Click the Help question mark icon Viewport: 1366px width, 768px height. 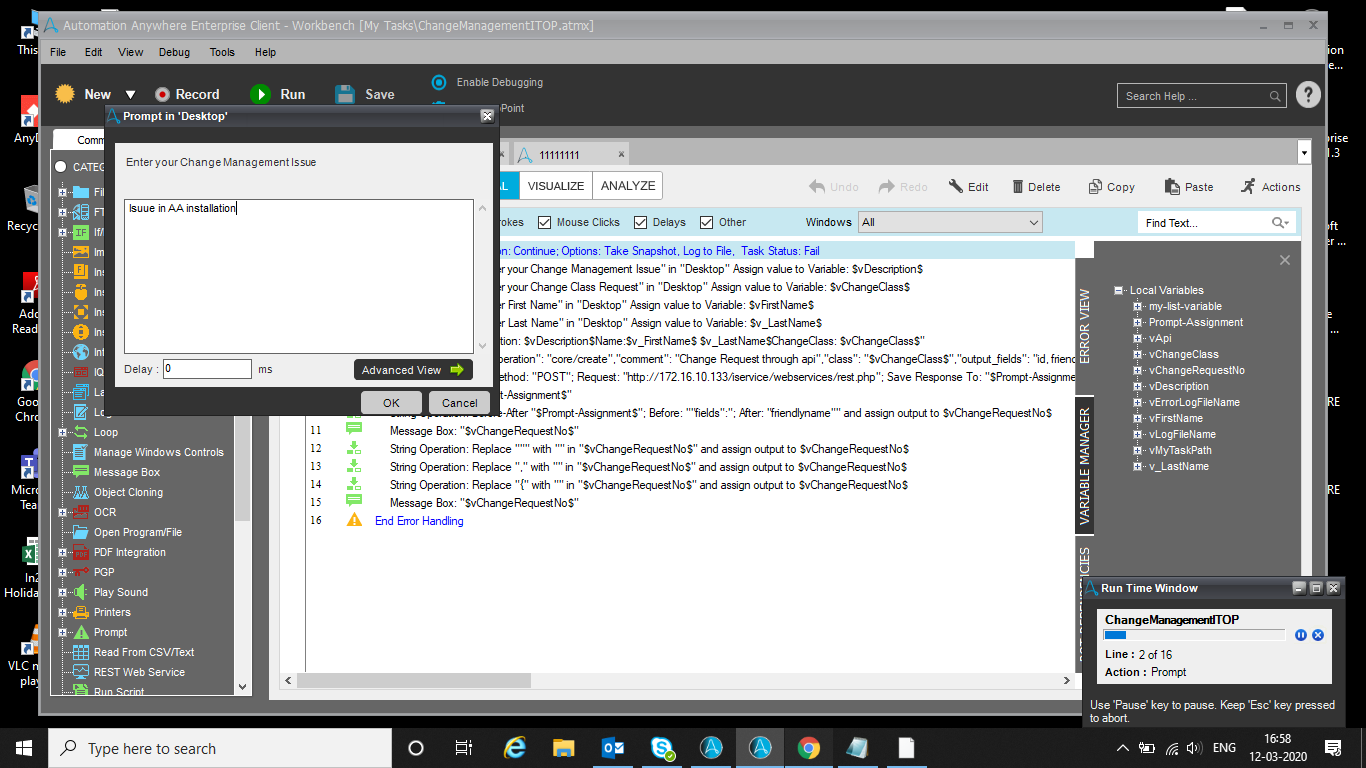[1308, 95]
